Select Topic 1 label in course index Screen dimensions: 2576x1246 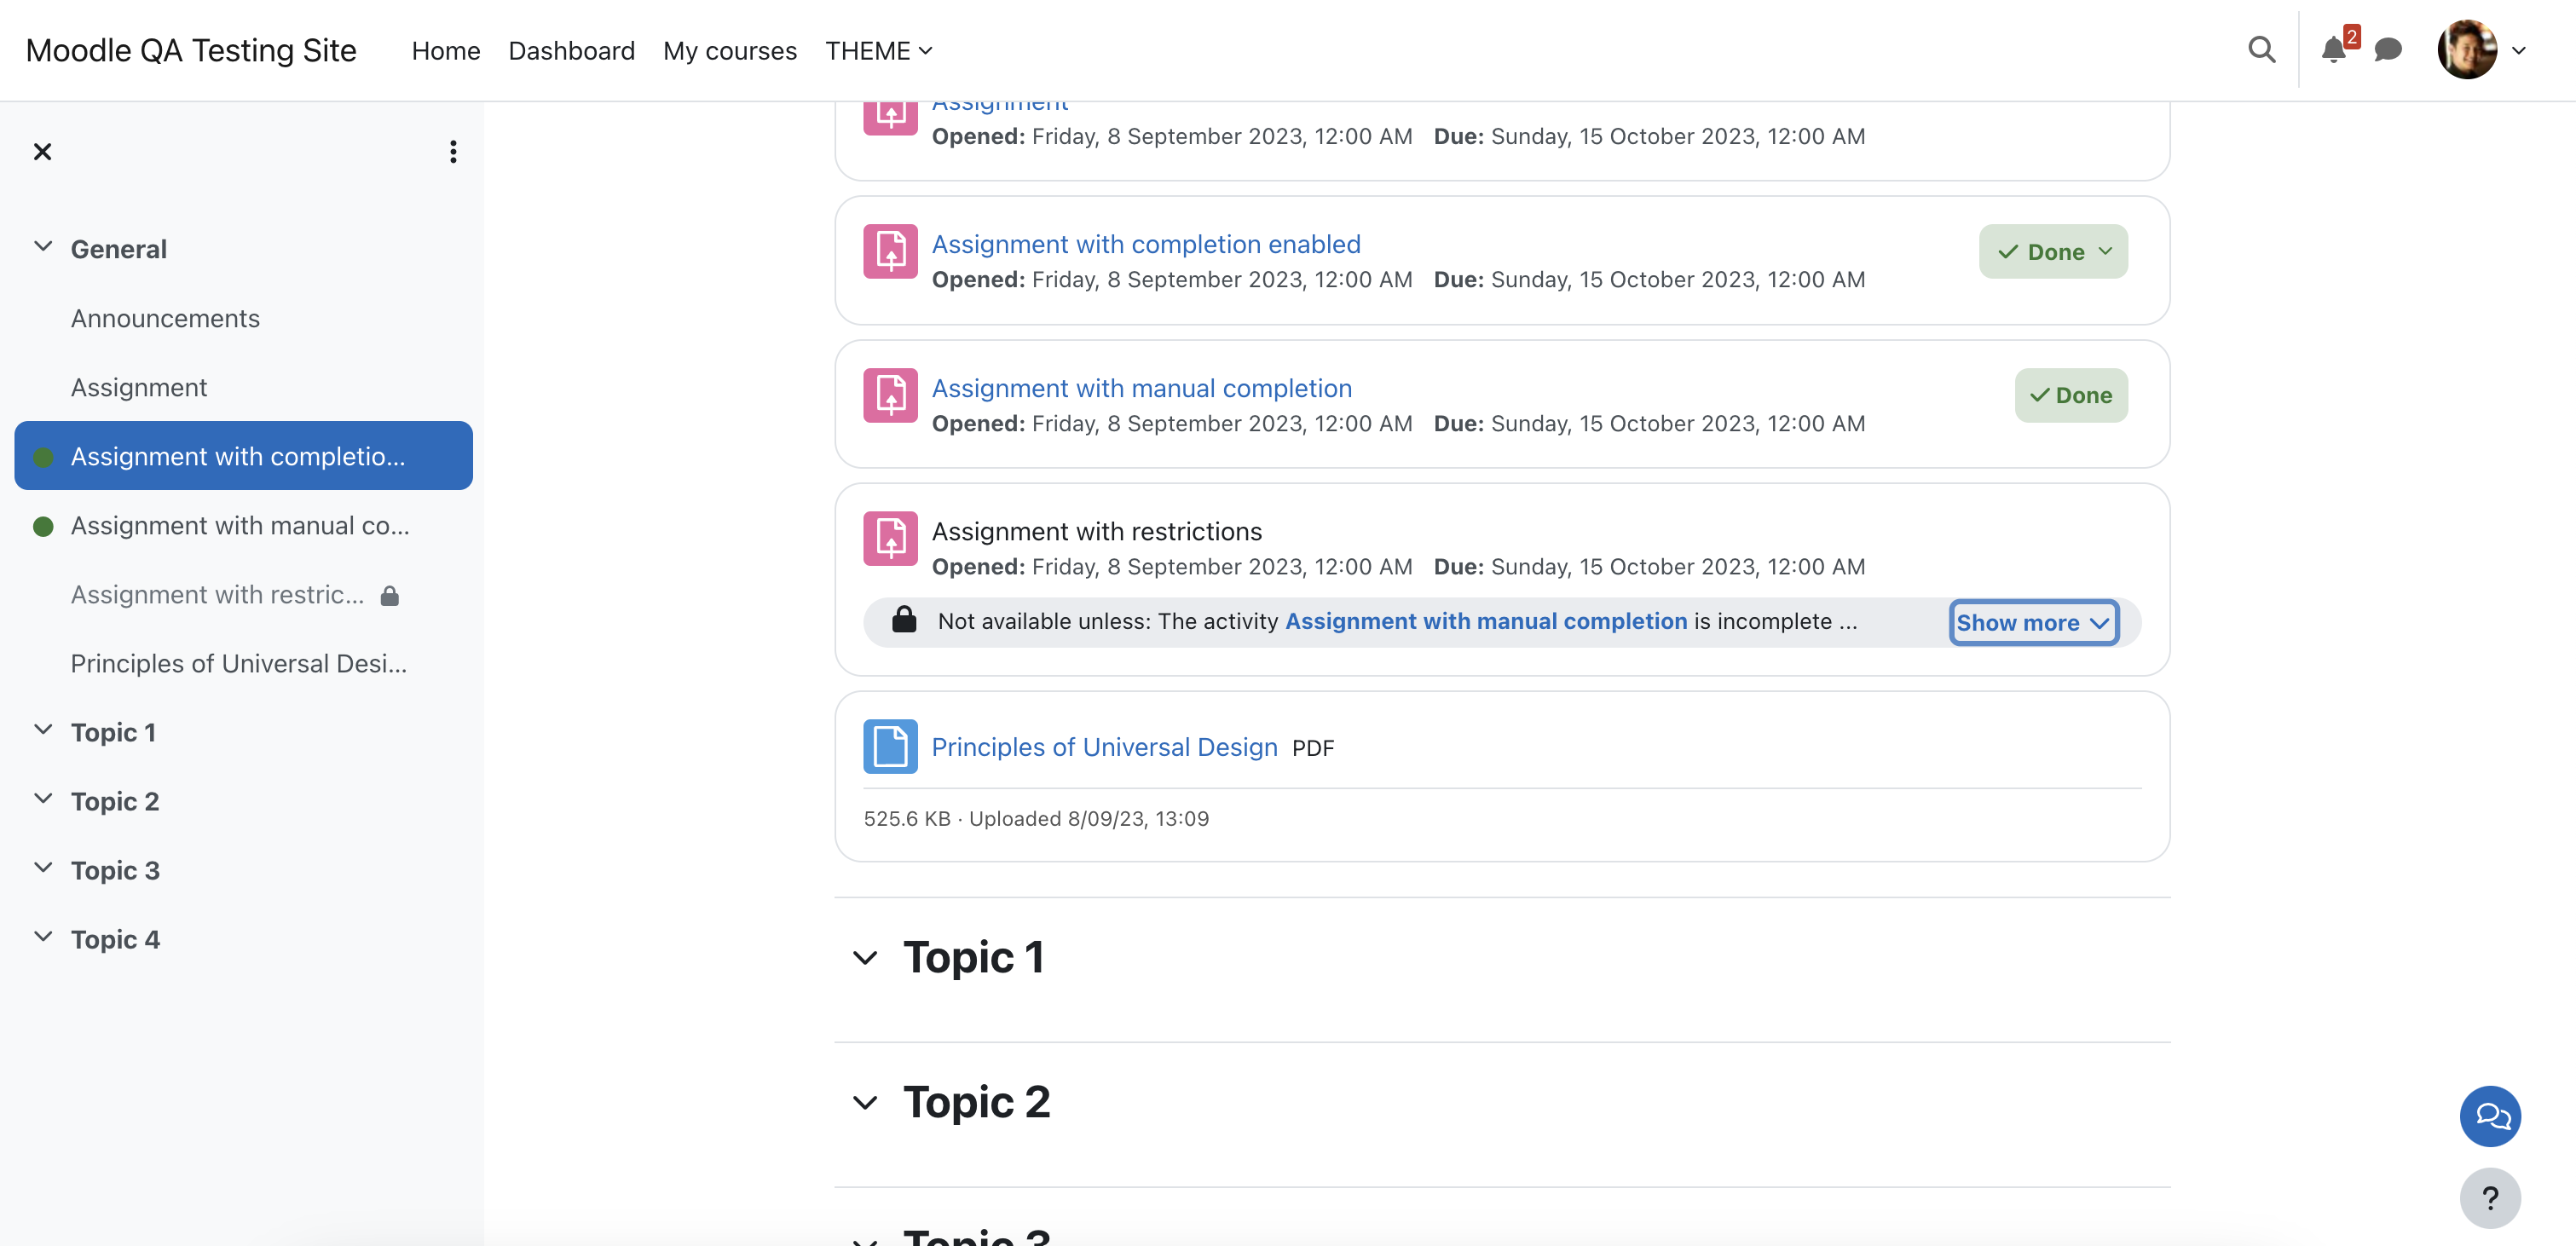(x=113, y=732)
